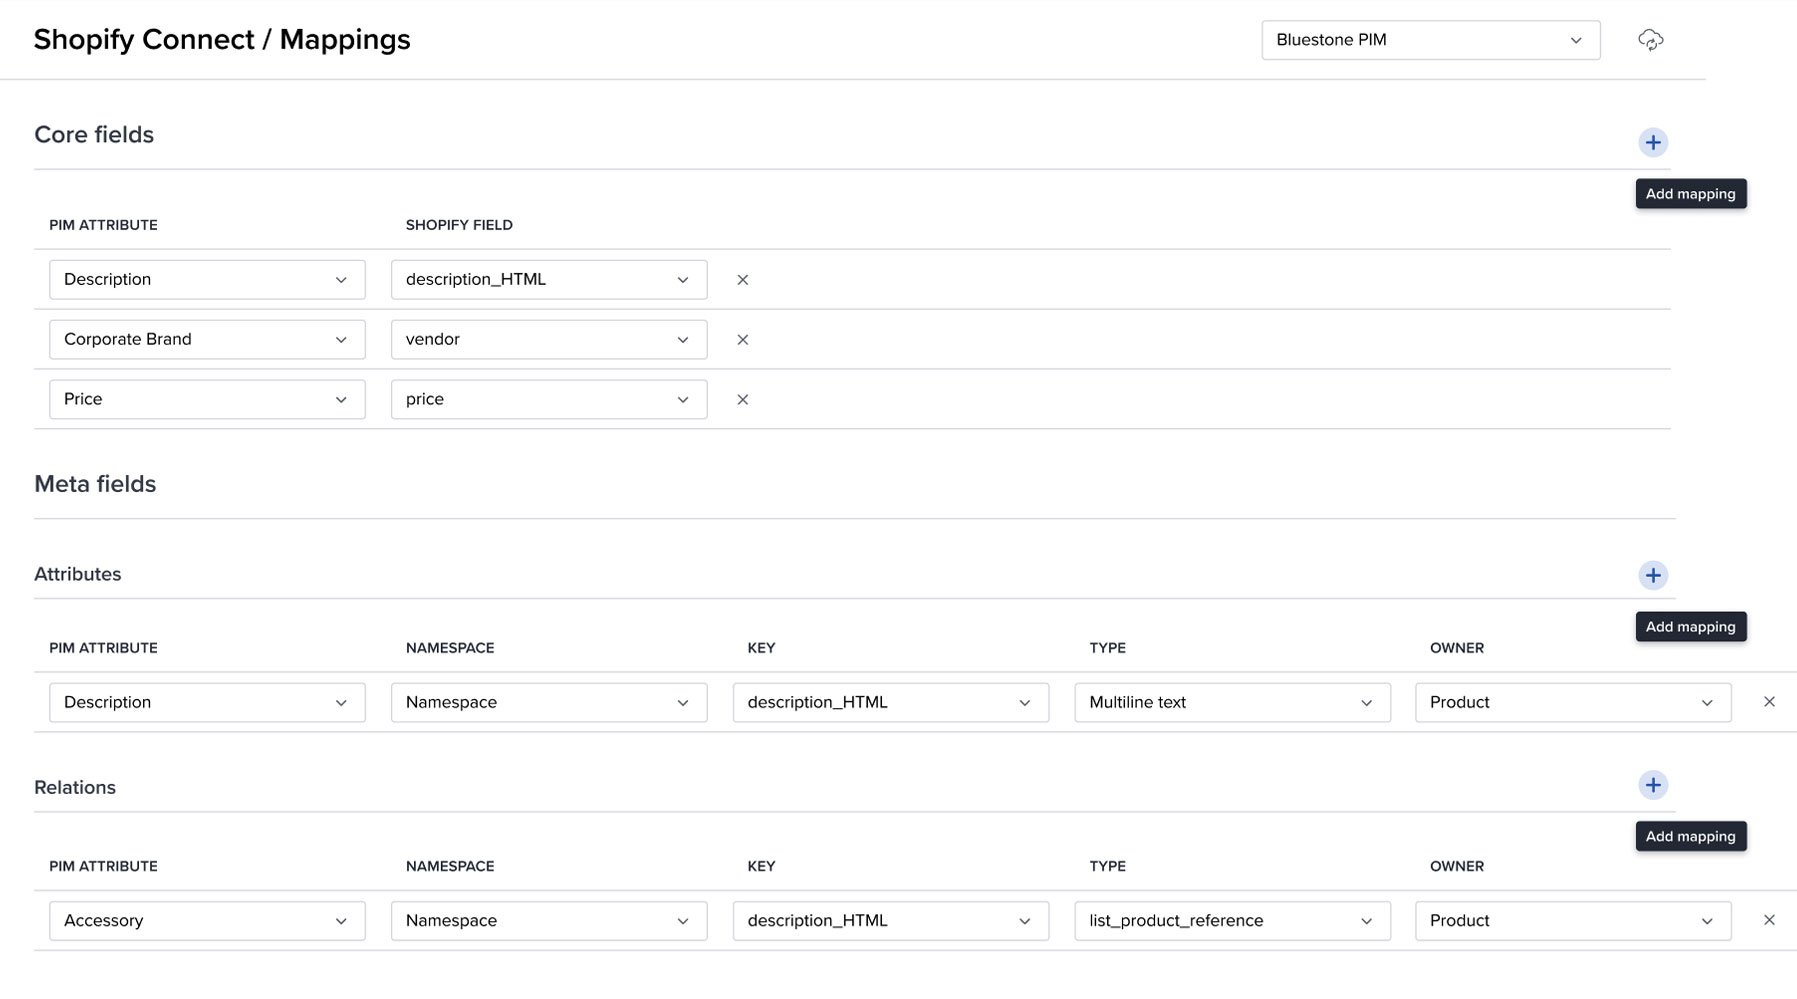Click the plus icon next to Core fields
Screen dimensions: 1797x999
[x=1653, y=141]
